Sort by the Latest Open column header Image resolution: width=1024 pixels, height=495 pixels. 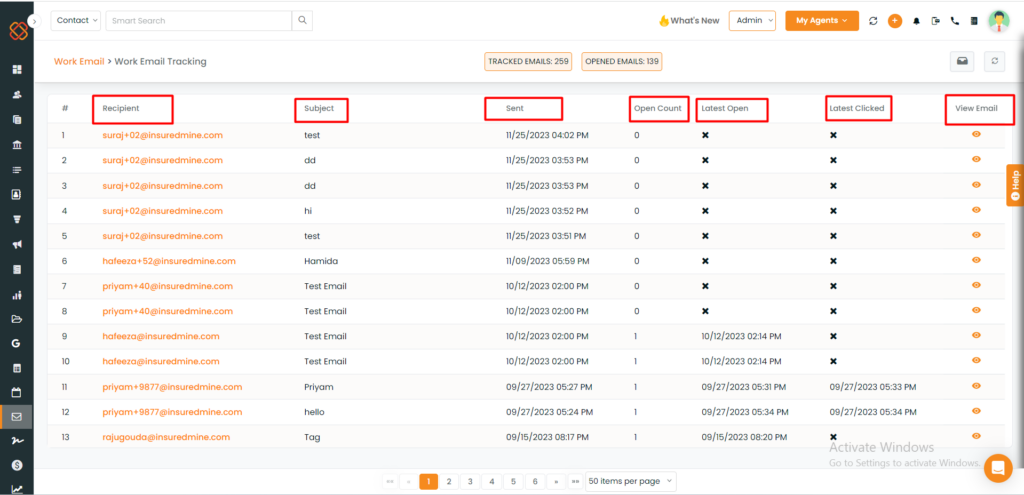coord(725,108)
